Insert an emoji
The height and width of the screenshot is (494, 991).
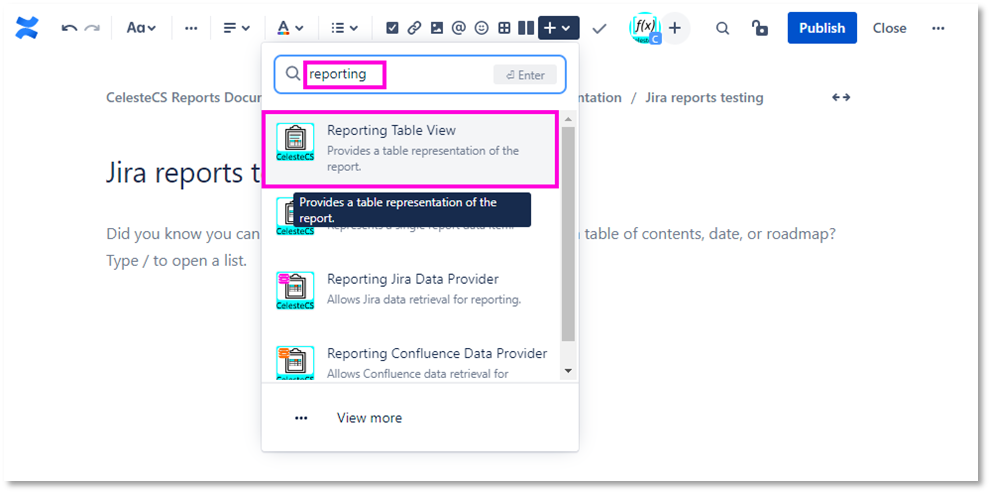(482, 28)
